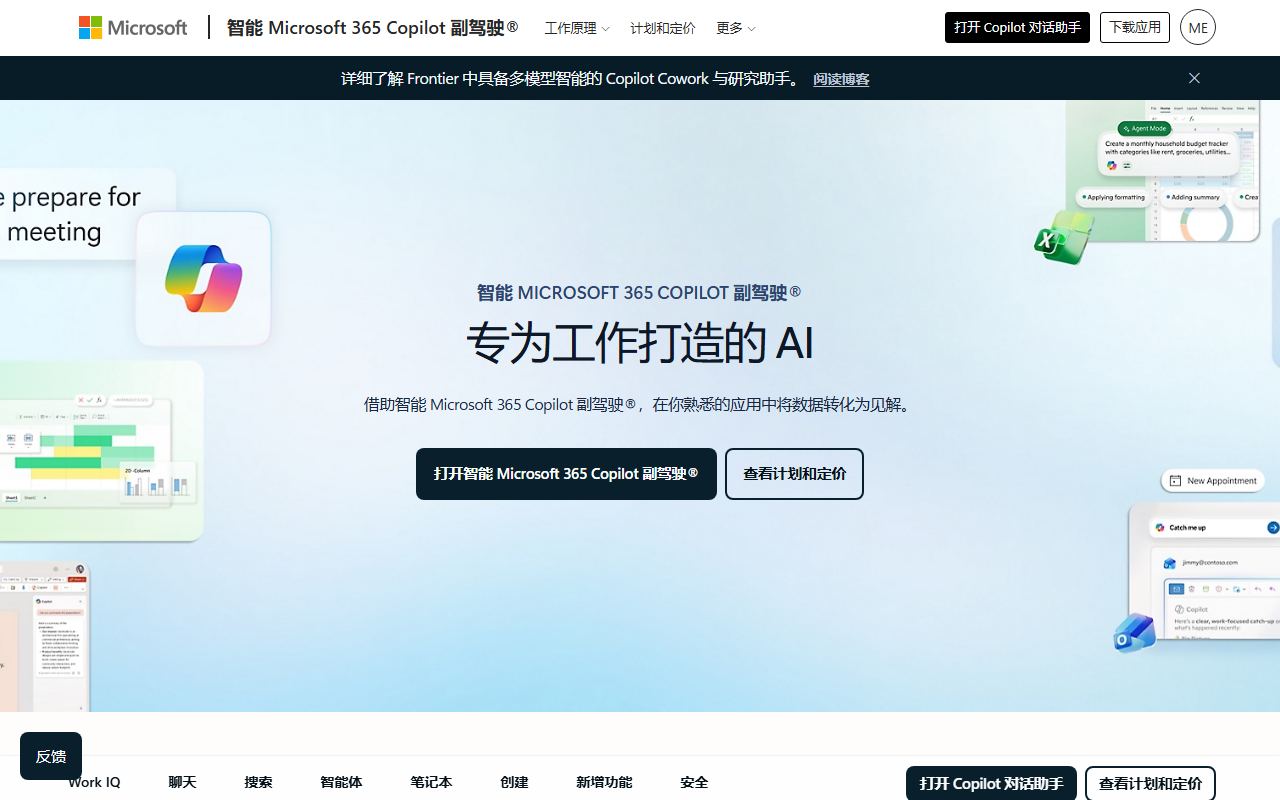Select the 聊天 tab
Screen dimensions: 1280x800
(182, 782)
